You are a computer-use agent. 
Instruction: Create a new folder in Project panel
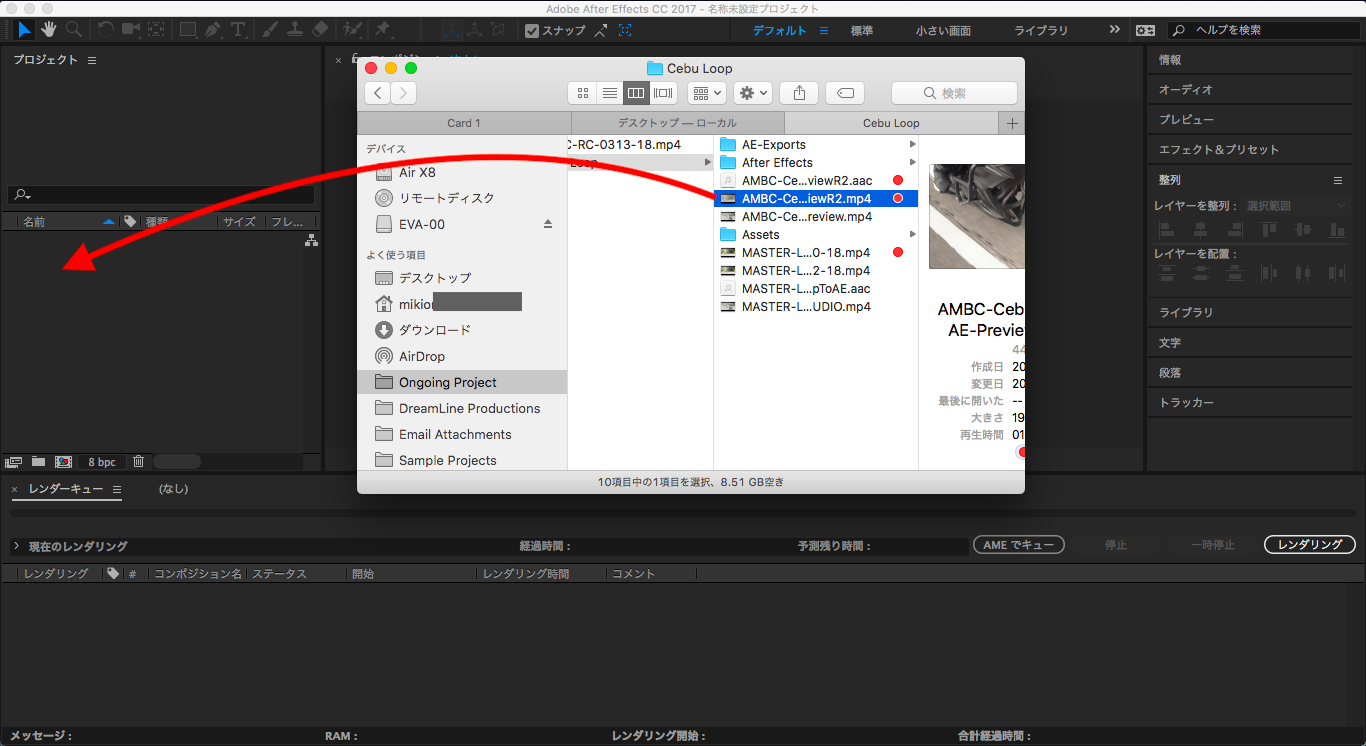[38, 462]
